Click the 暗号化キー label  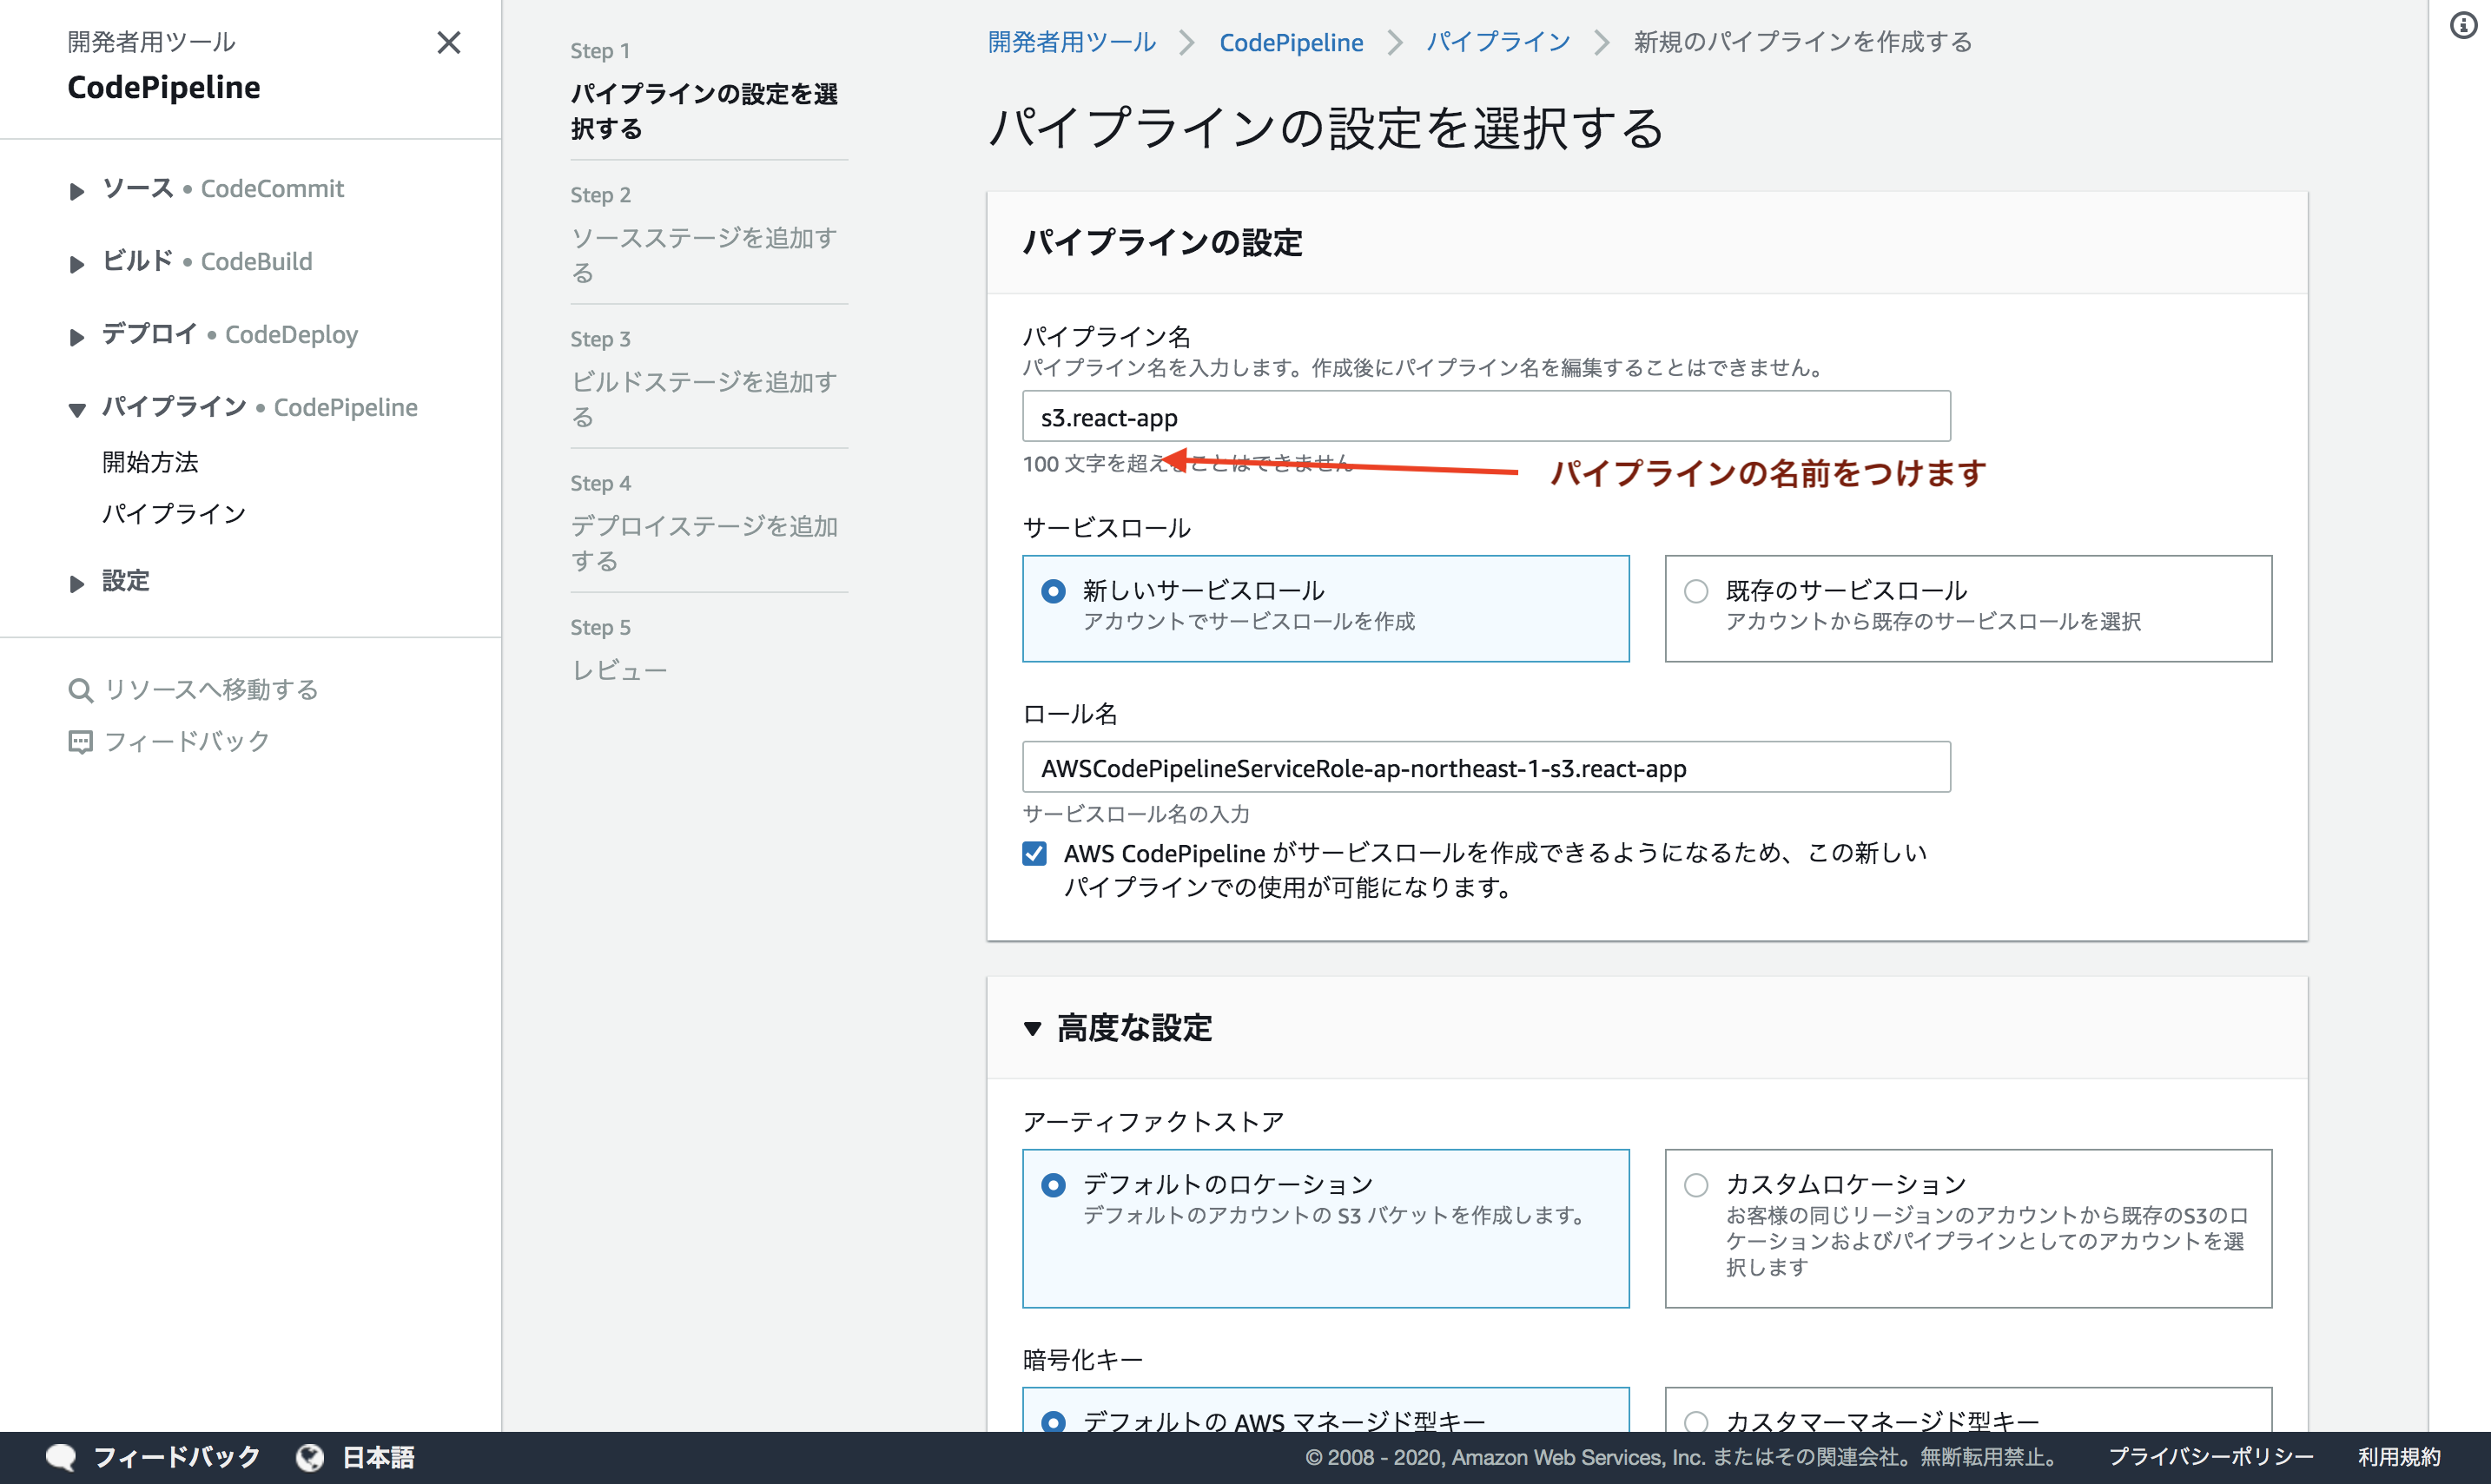tap(1082, 1360)
